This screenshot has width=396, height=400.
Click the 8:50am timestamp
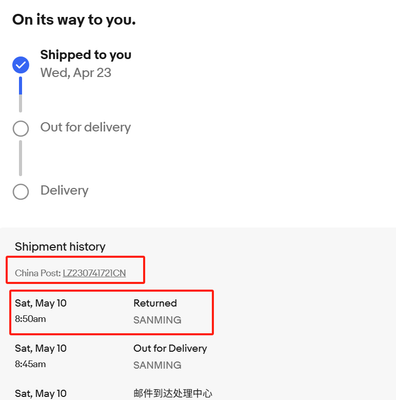click(x=30, y=319)
